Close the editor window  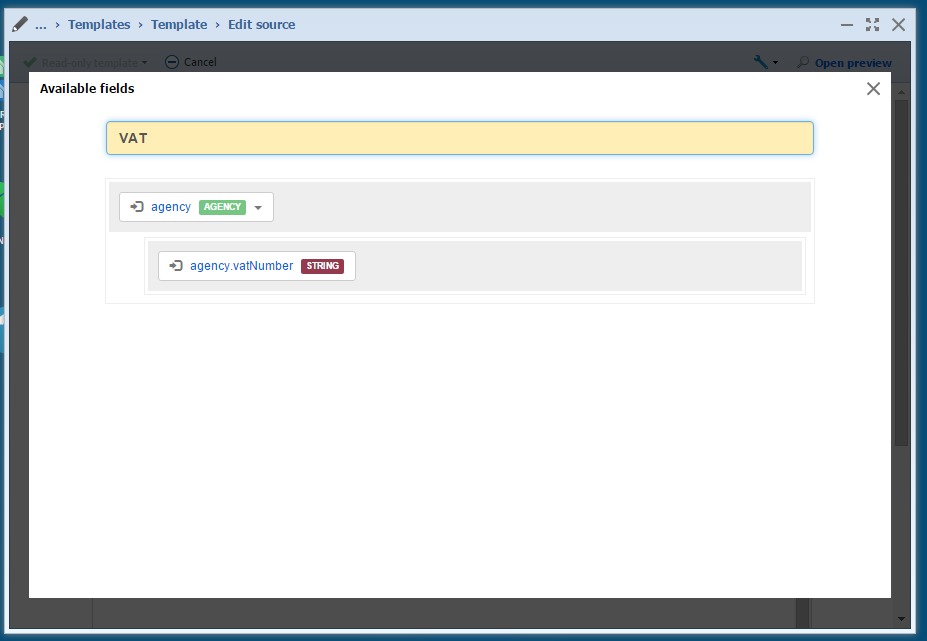pyautogui.click(x=898, y=25)
